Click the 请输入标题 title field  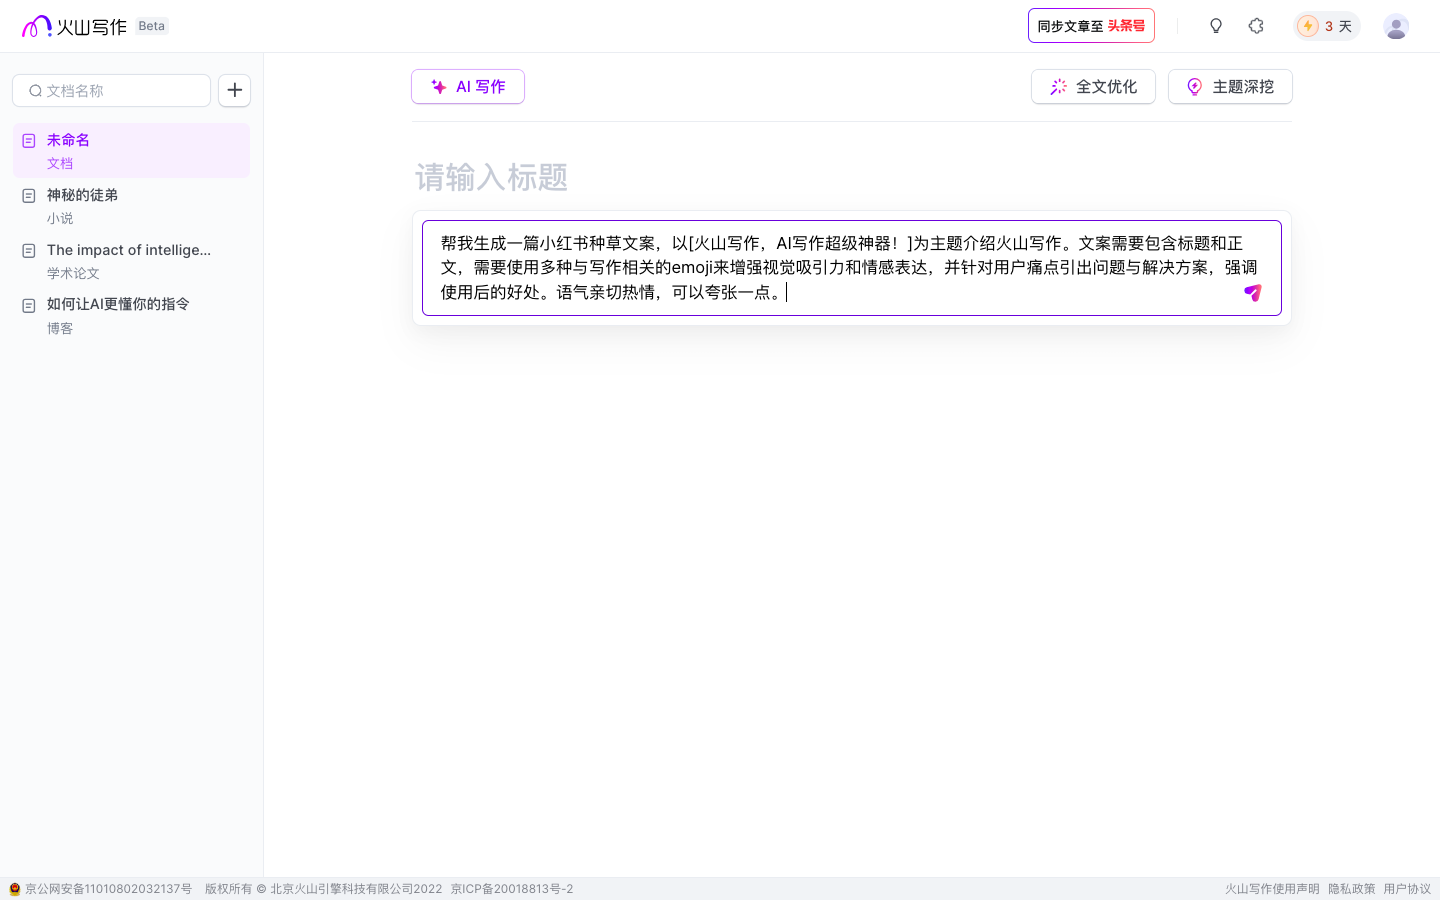tap(851, 178)
